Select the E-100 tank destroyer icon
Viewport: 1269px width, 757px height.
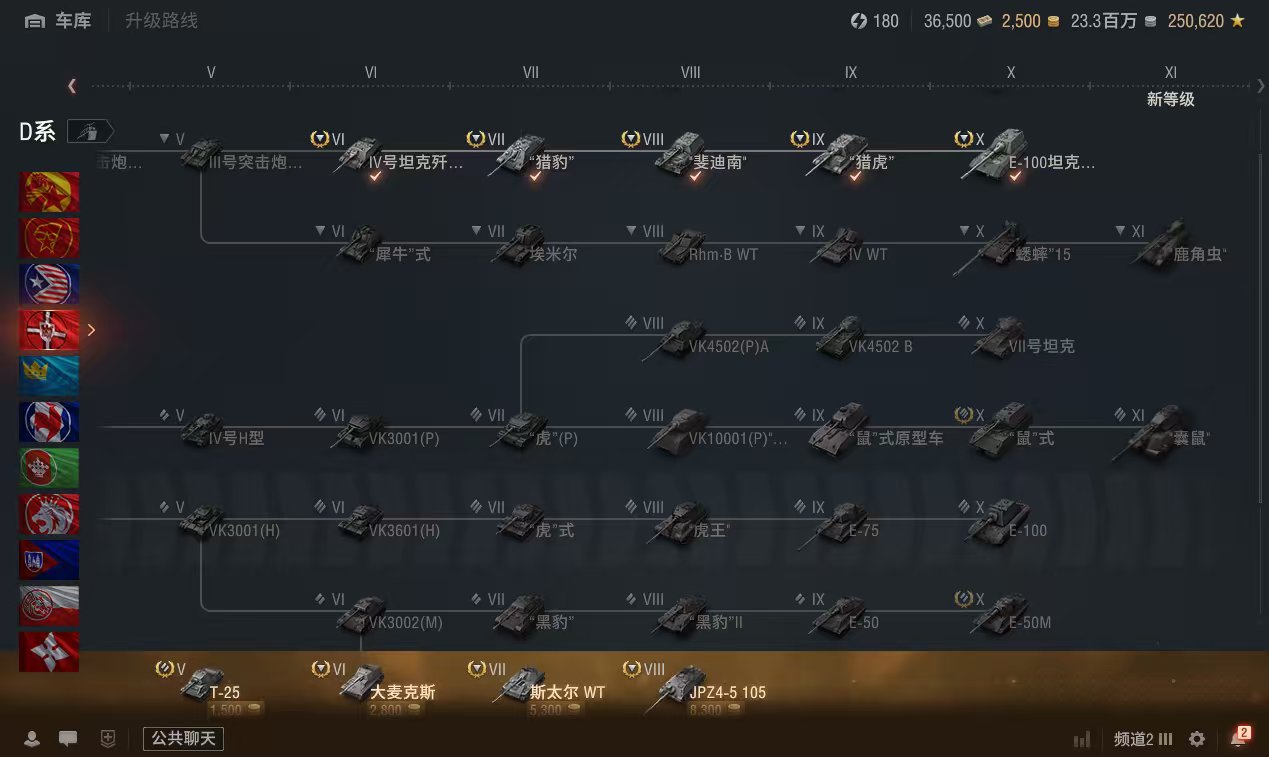[x=996, y=154]
